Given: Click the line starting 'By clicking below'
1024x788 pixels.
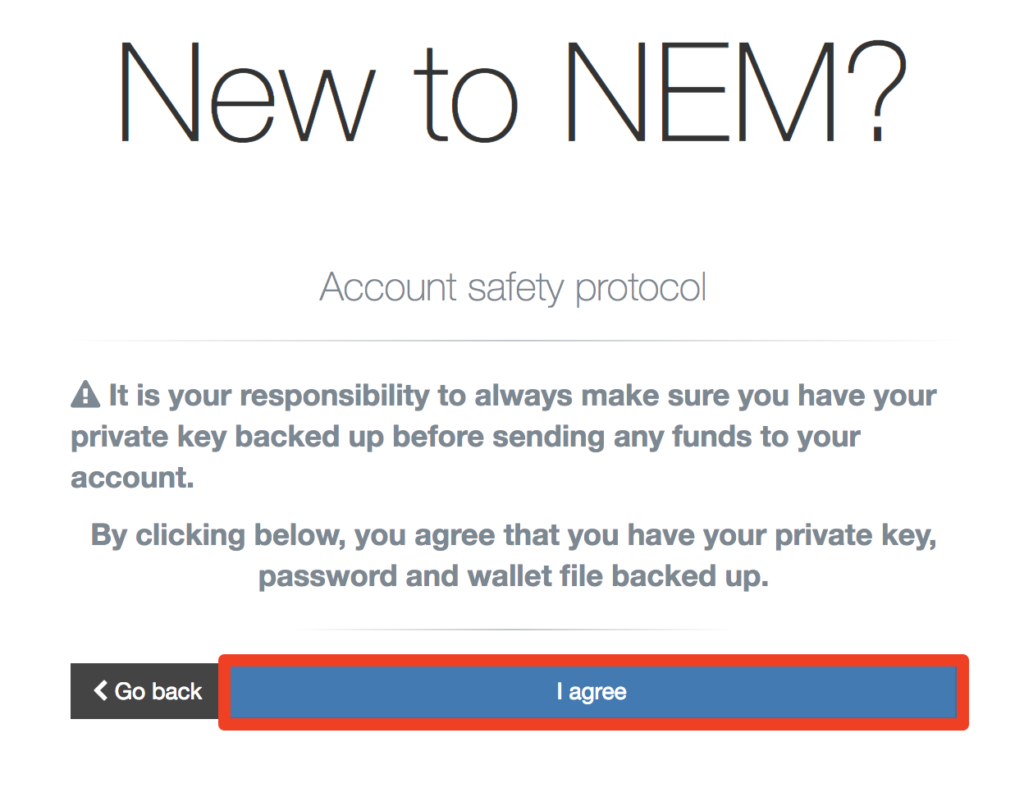Looking at the screenshot, I should point(513,536).
